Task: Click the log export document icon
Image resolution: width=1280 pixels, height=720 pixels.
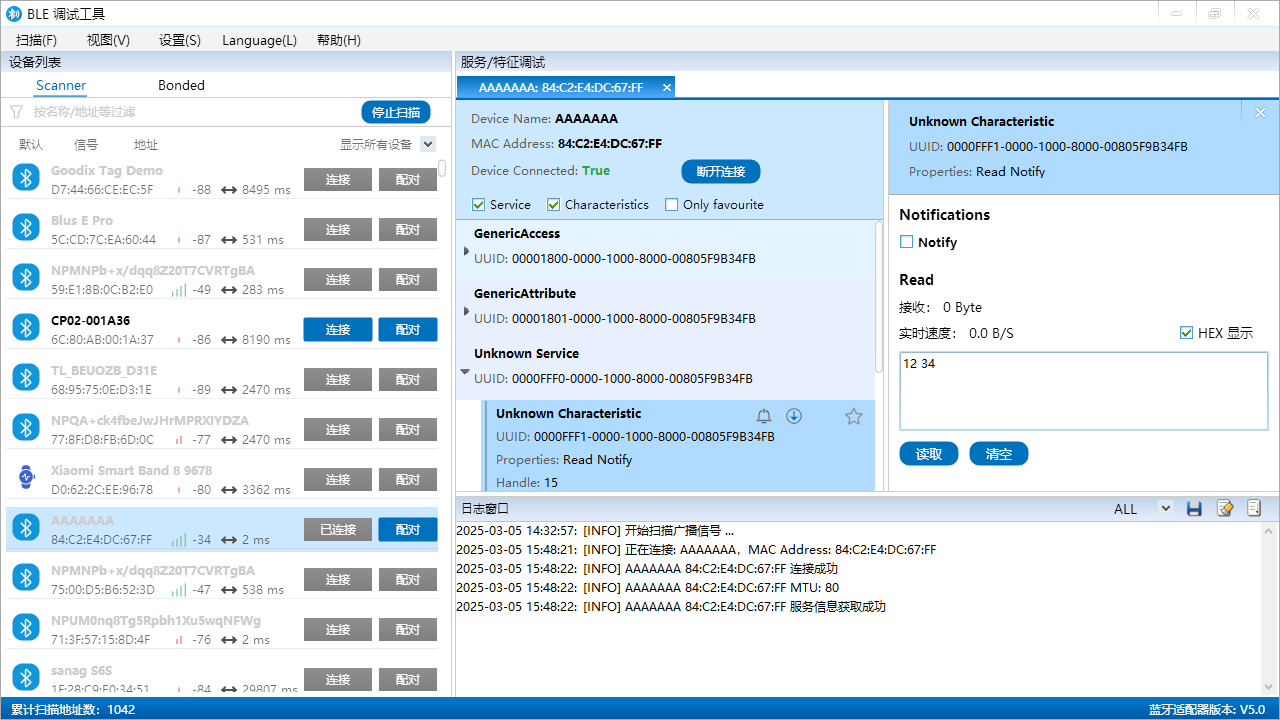Action: click(1254, 508)
